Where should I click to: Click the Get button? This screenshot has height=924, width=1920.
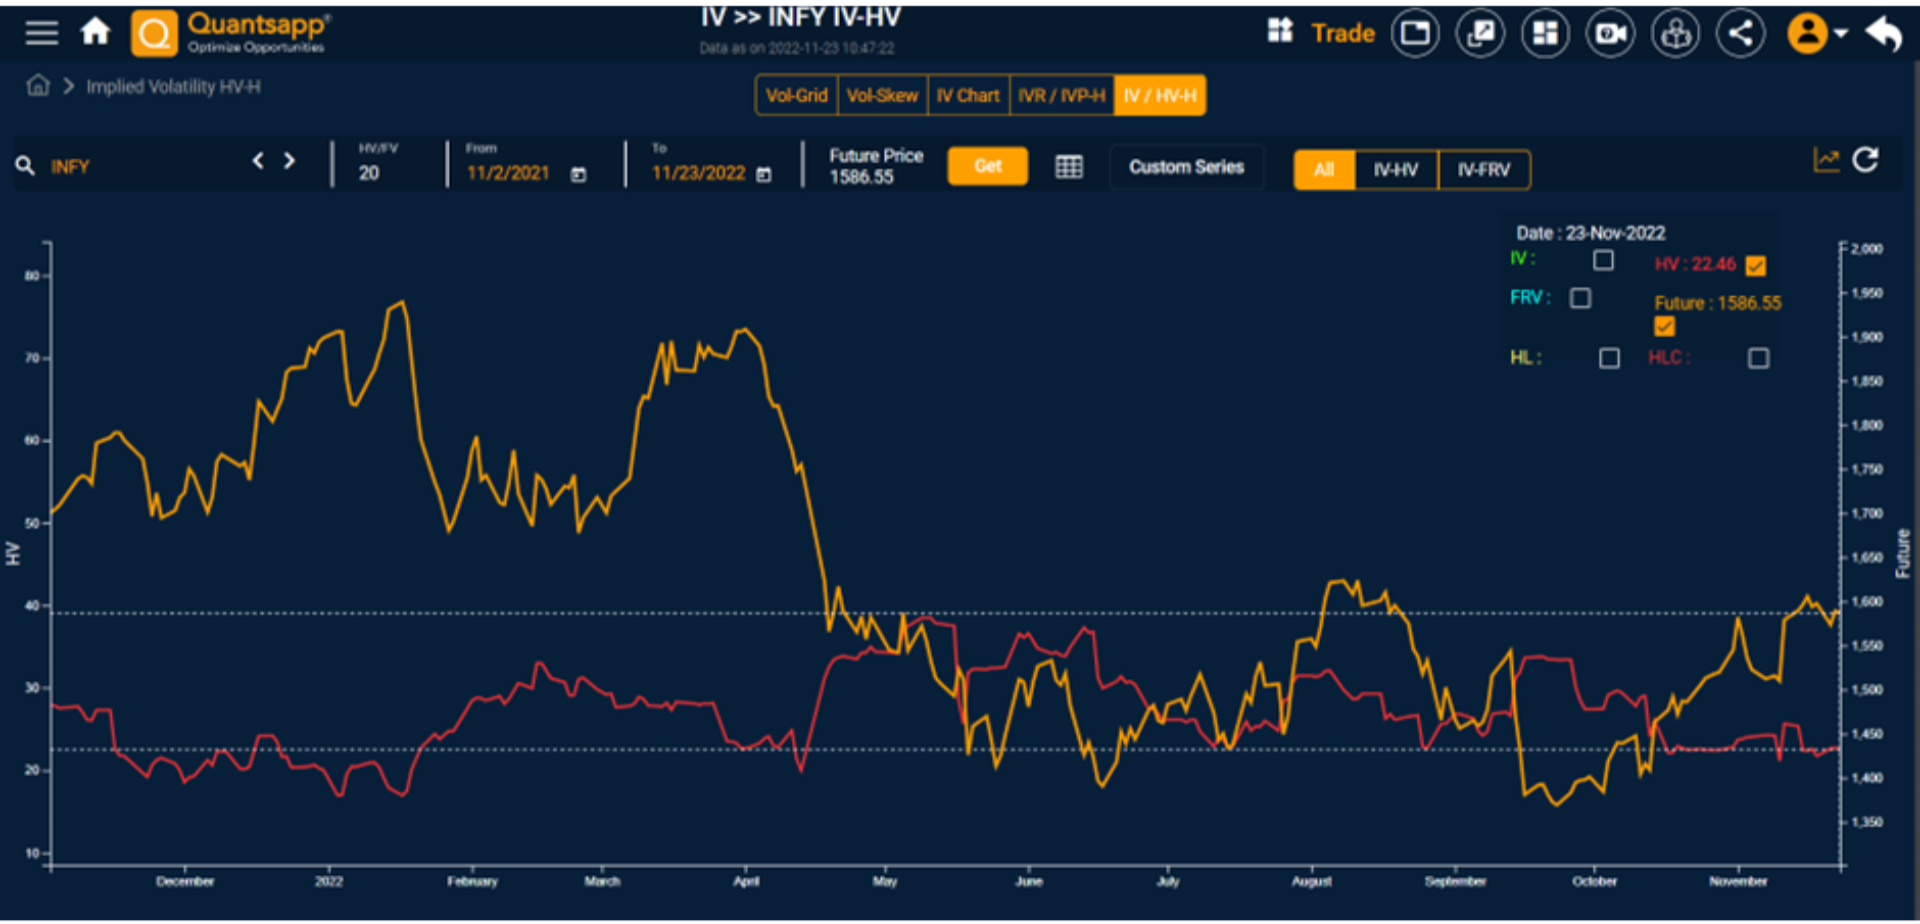(987, 166)
